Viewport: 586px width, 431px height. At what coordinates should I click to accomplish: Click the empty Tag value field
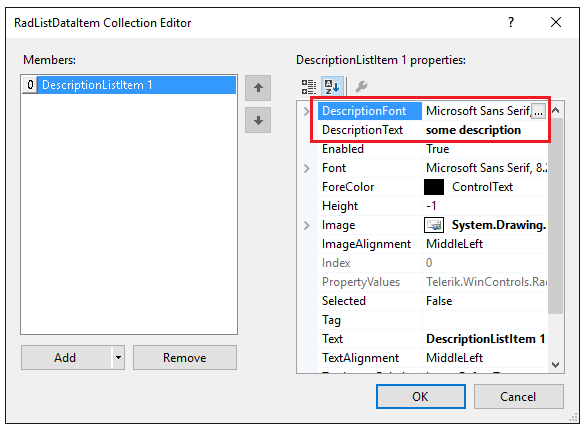[x=485, y=320]
